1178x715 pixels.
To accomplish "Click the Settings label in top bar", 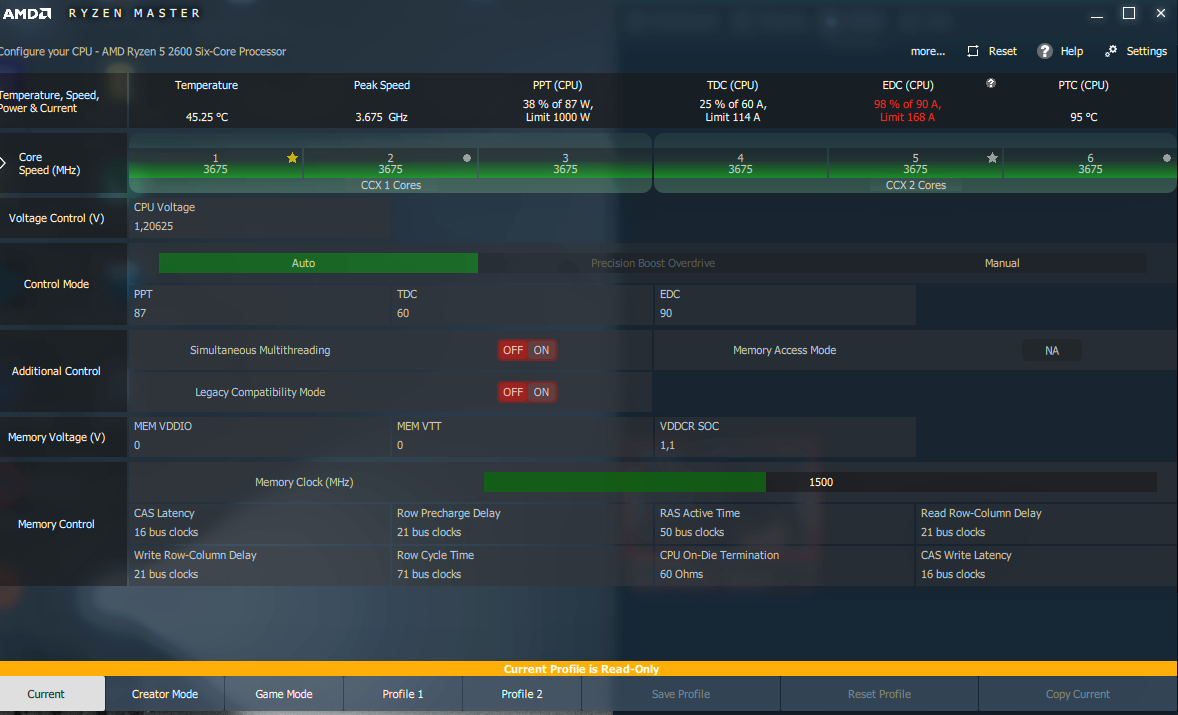I will (1146, 51).
